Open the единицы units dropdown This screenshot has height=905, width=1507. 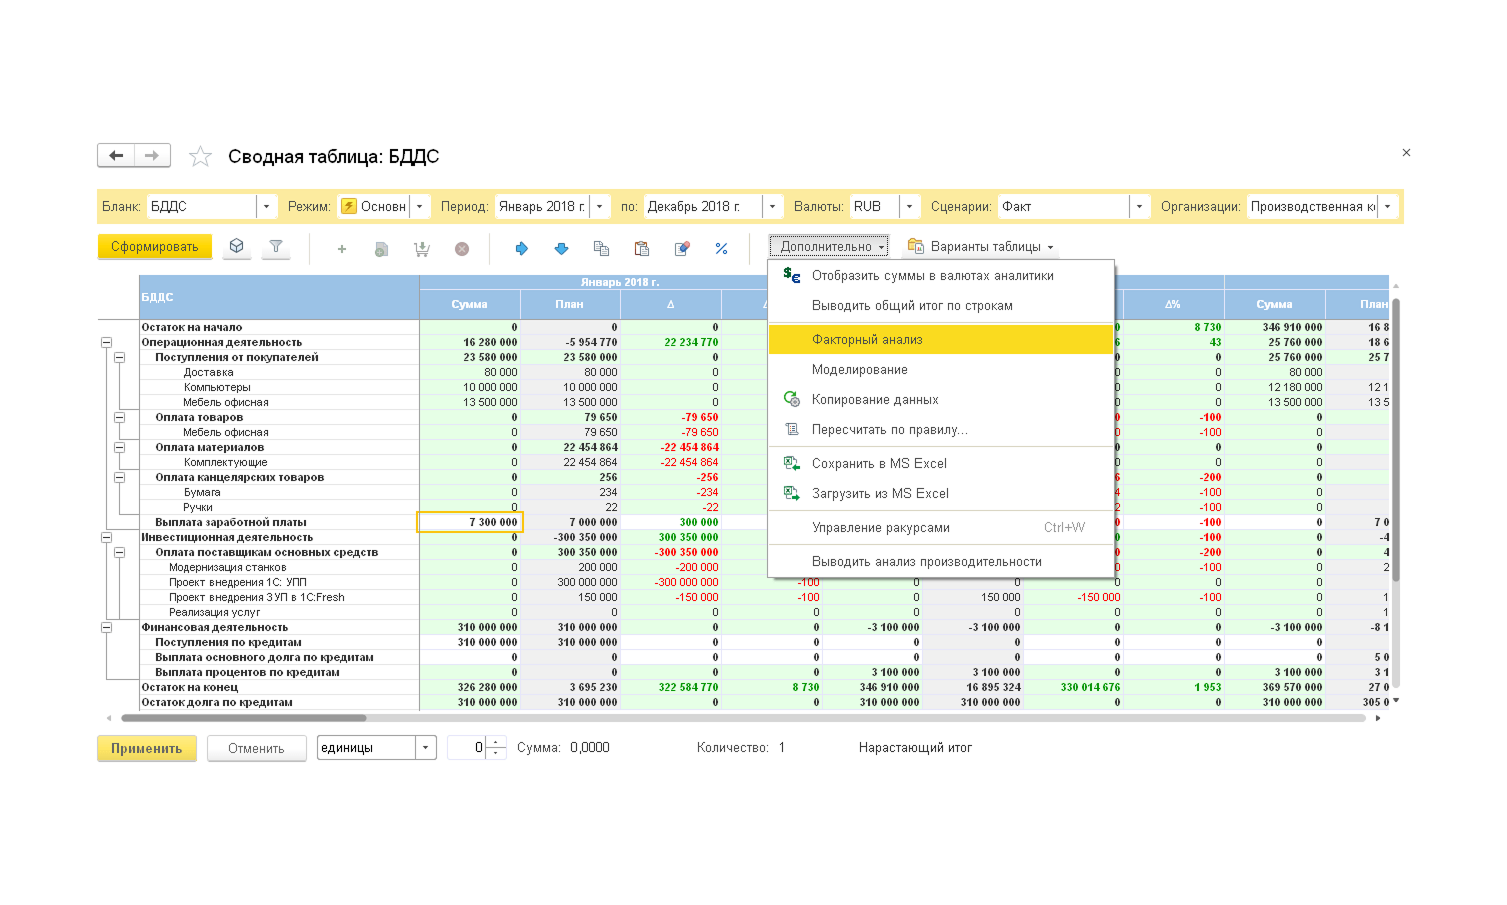pos(426,748)
